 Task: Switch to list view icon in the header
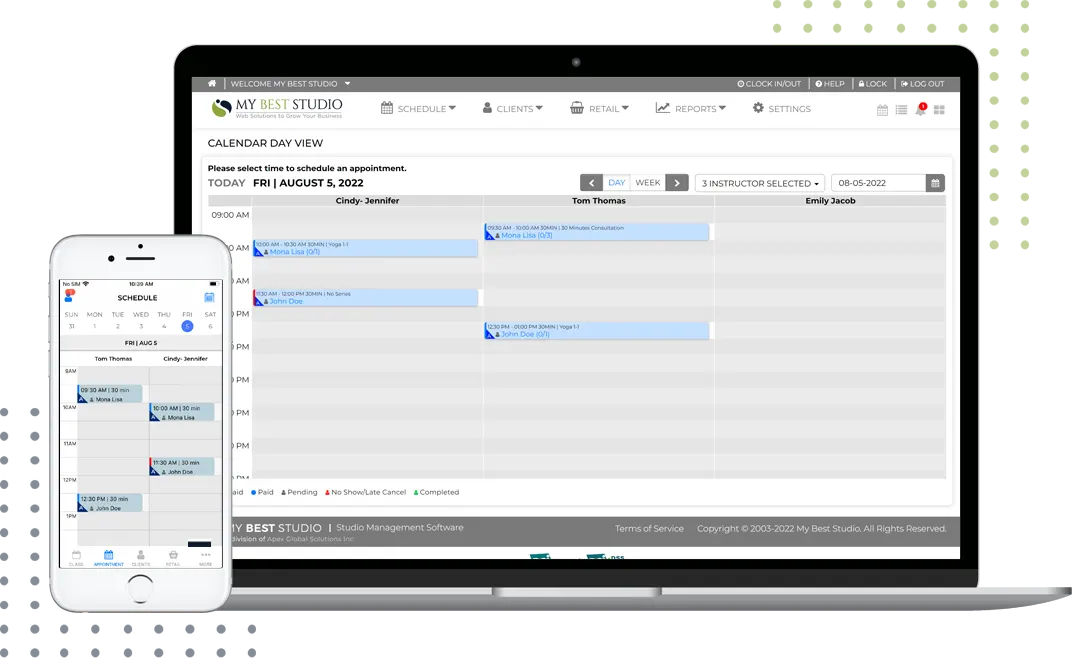902,110
